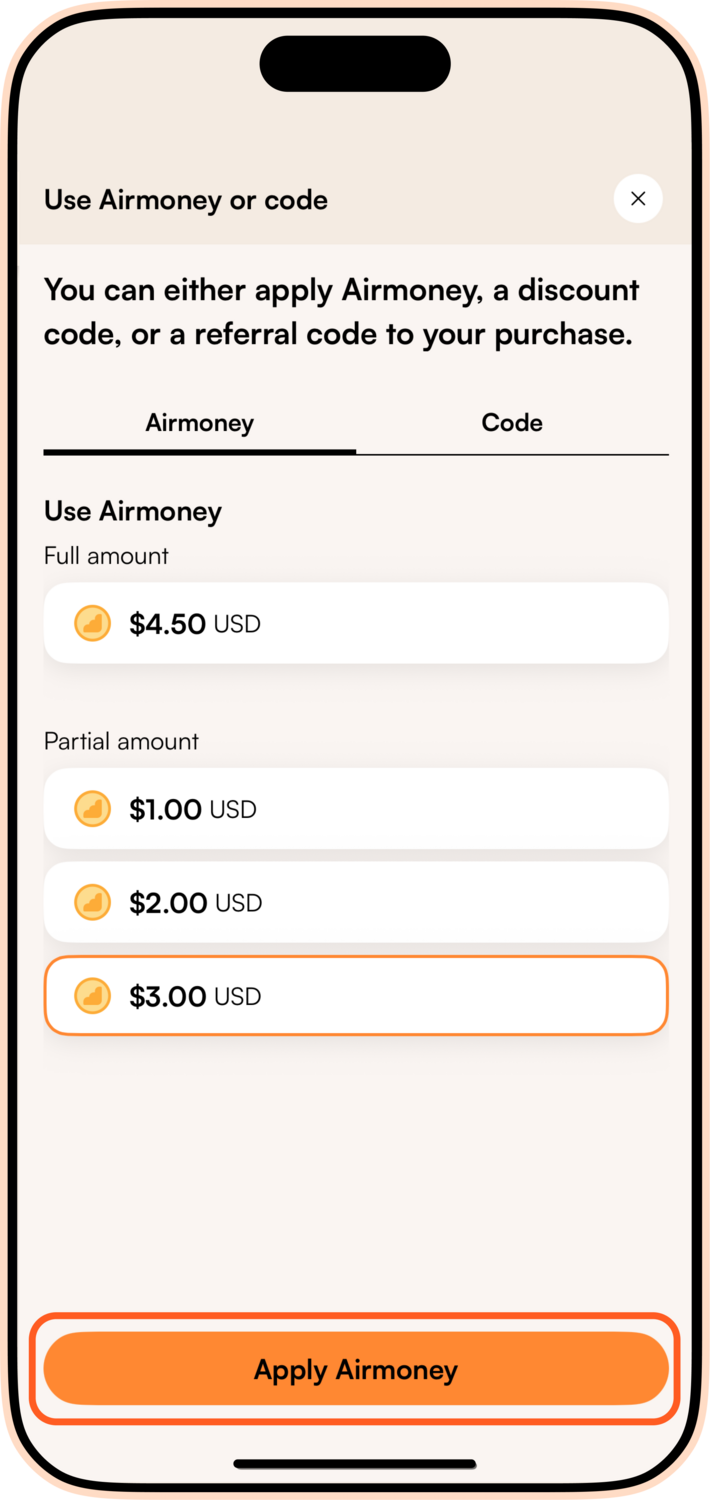Screen dimensions: 710x1500
Task: Switch to the Code tab
Action: [512, 422]
